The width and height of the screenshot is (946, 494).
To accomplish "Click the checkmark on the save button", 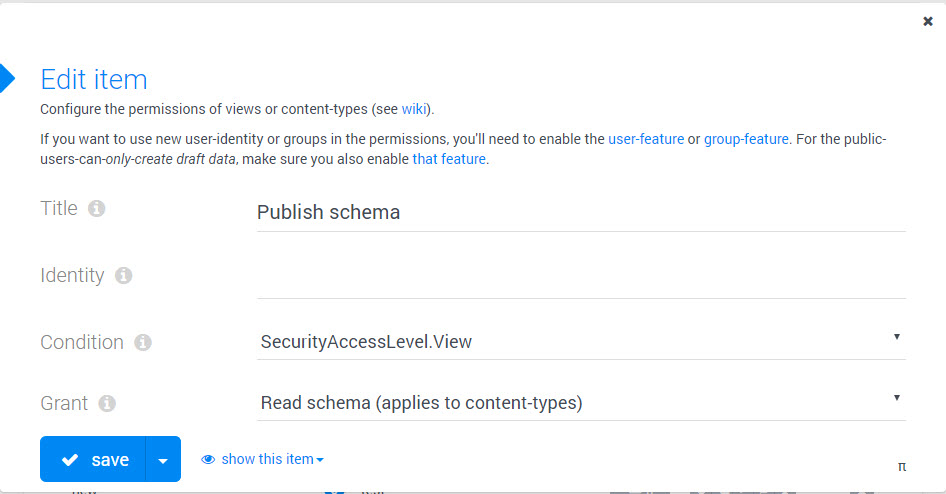I will coord(70,460).
